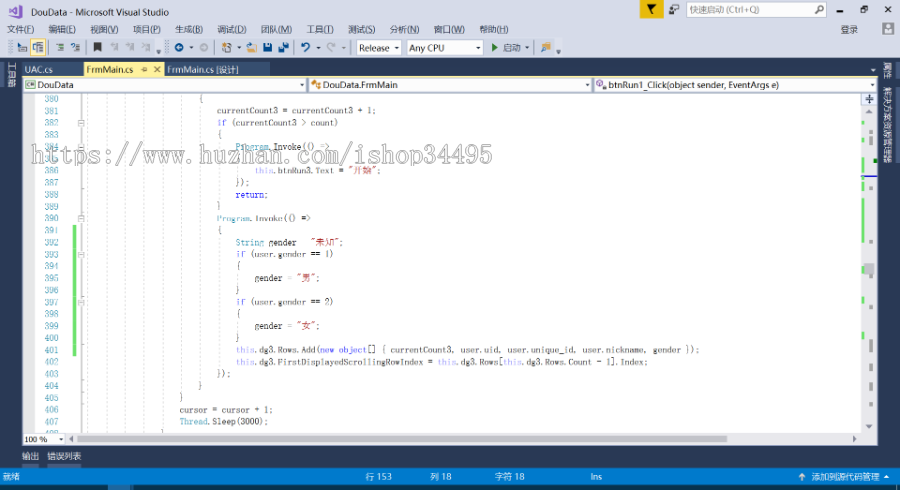The height and width of the screenshot is (490, 900).
Task: Expand the start button dropdown arrow
Action: [527, 48]
